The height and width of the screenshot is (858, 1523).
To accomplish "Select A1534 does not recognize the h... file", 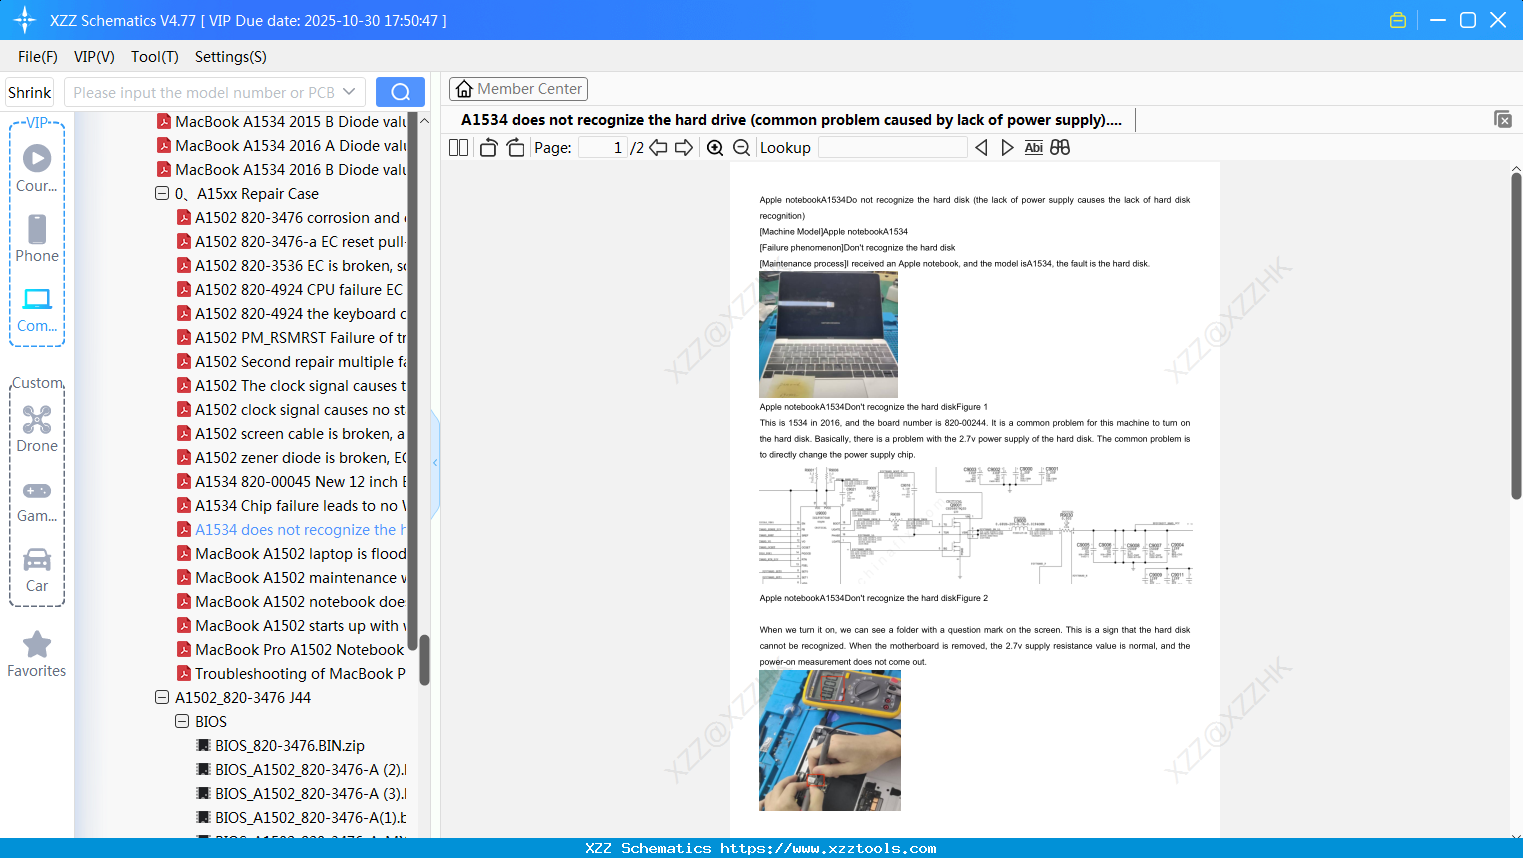I will pos(300,529).
